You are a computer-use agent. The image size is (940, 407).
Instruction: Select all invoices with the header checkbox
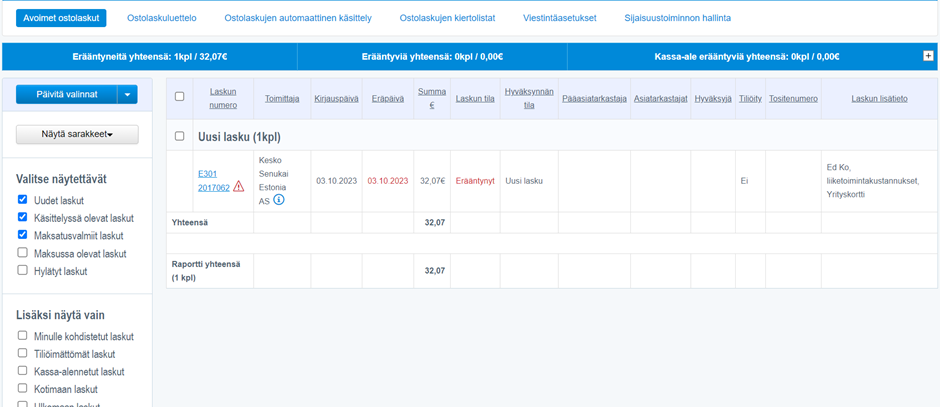click(x=179, y=97)
